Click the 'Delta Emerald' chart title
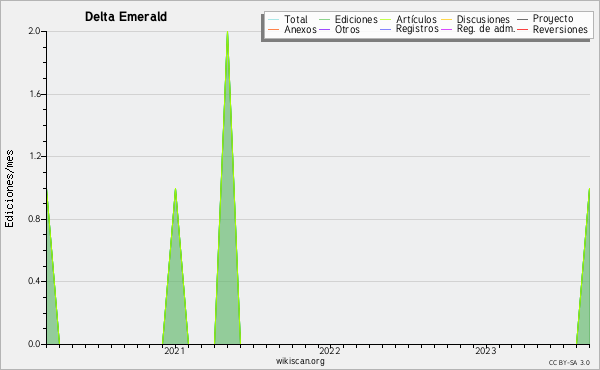The width and height of the screenshot is (600, 370). tap(126, 17)
